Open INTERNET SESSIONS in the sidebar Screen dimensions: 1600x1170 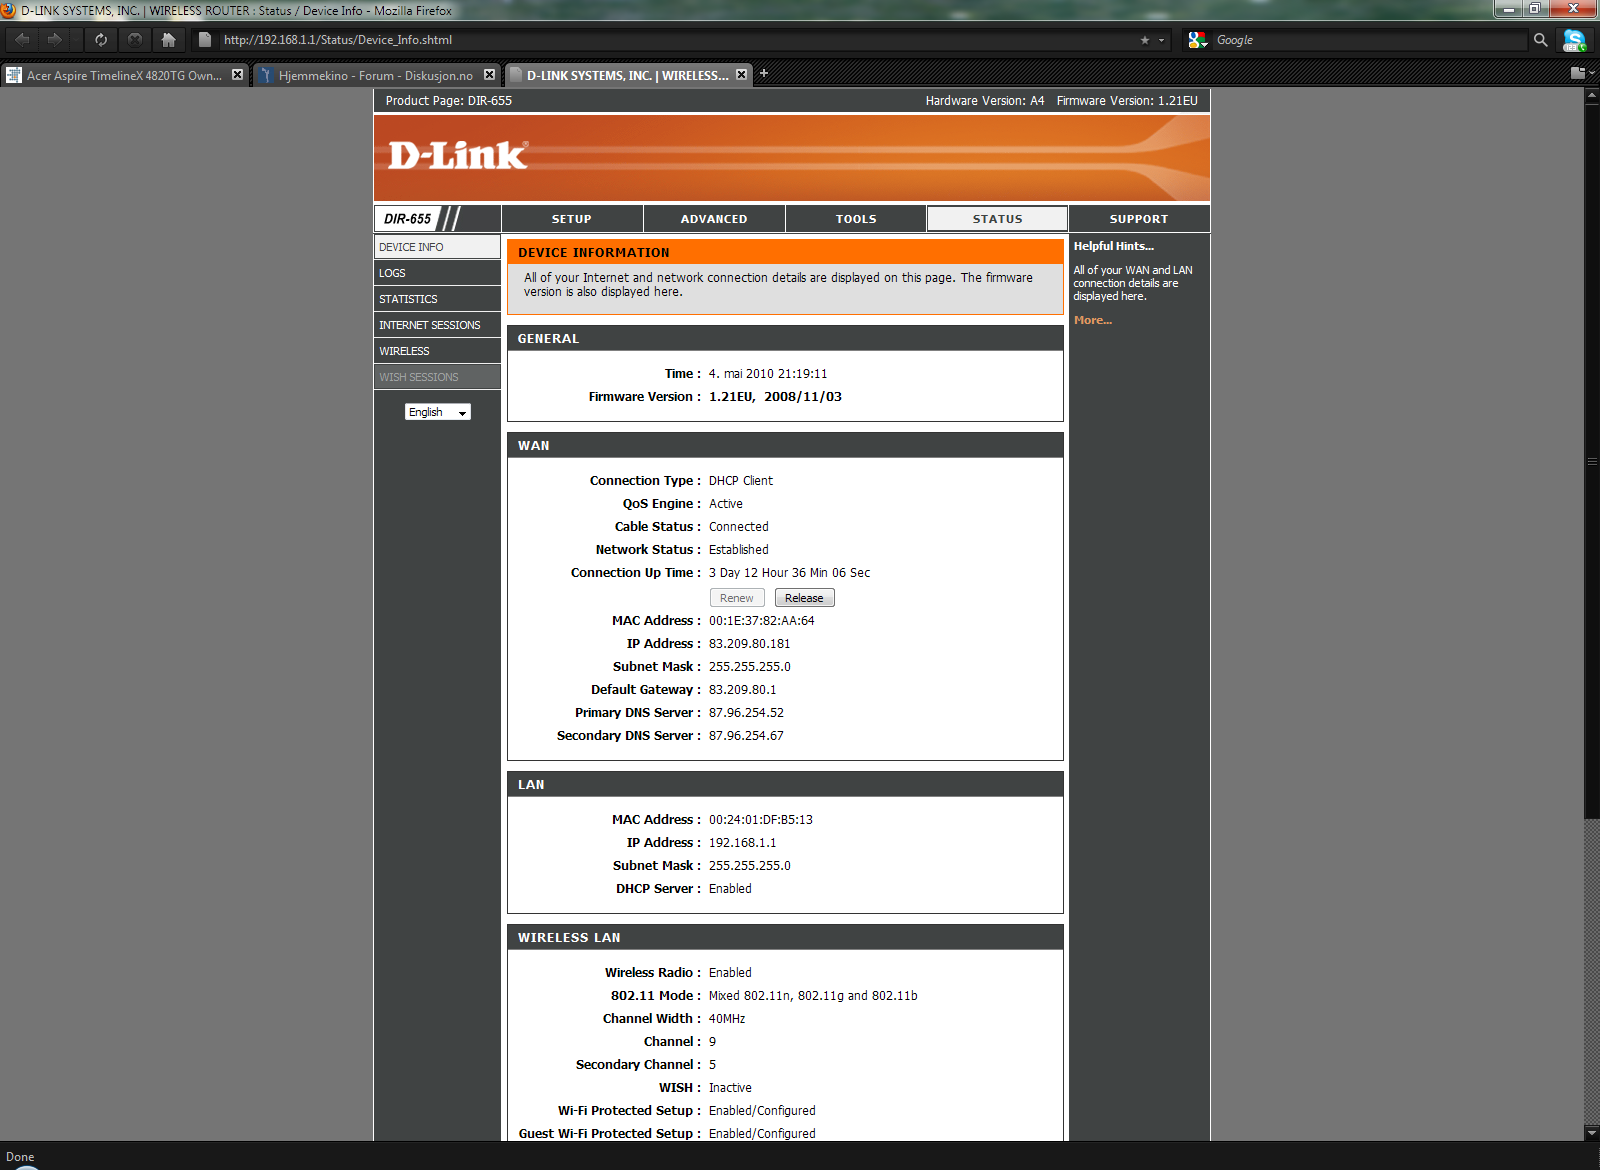(437, 325)
